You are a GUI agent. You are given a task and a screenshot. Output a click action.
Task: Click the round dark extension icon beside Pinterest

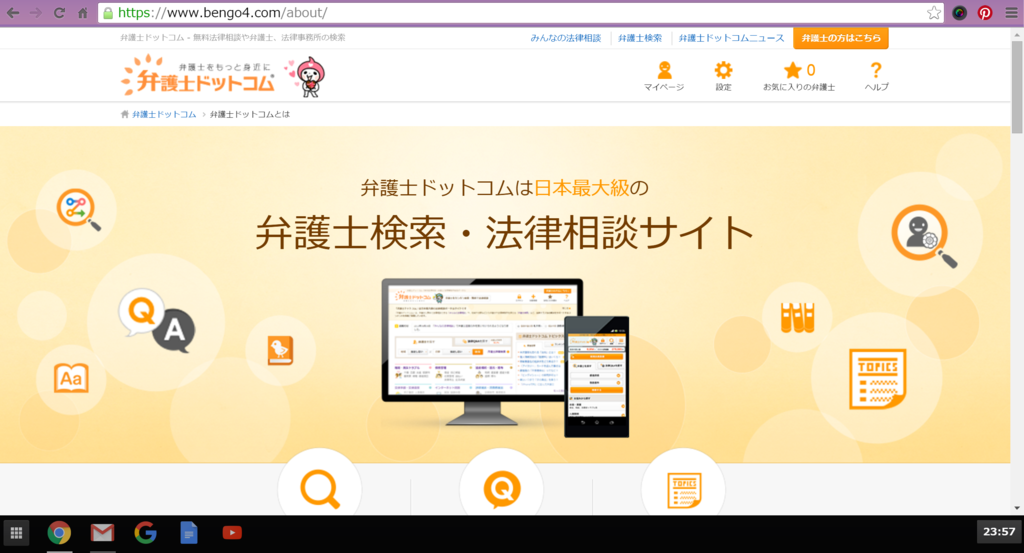[x=959, y=12]
